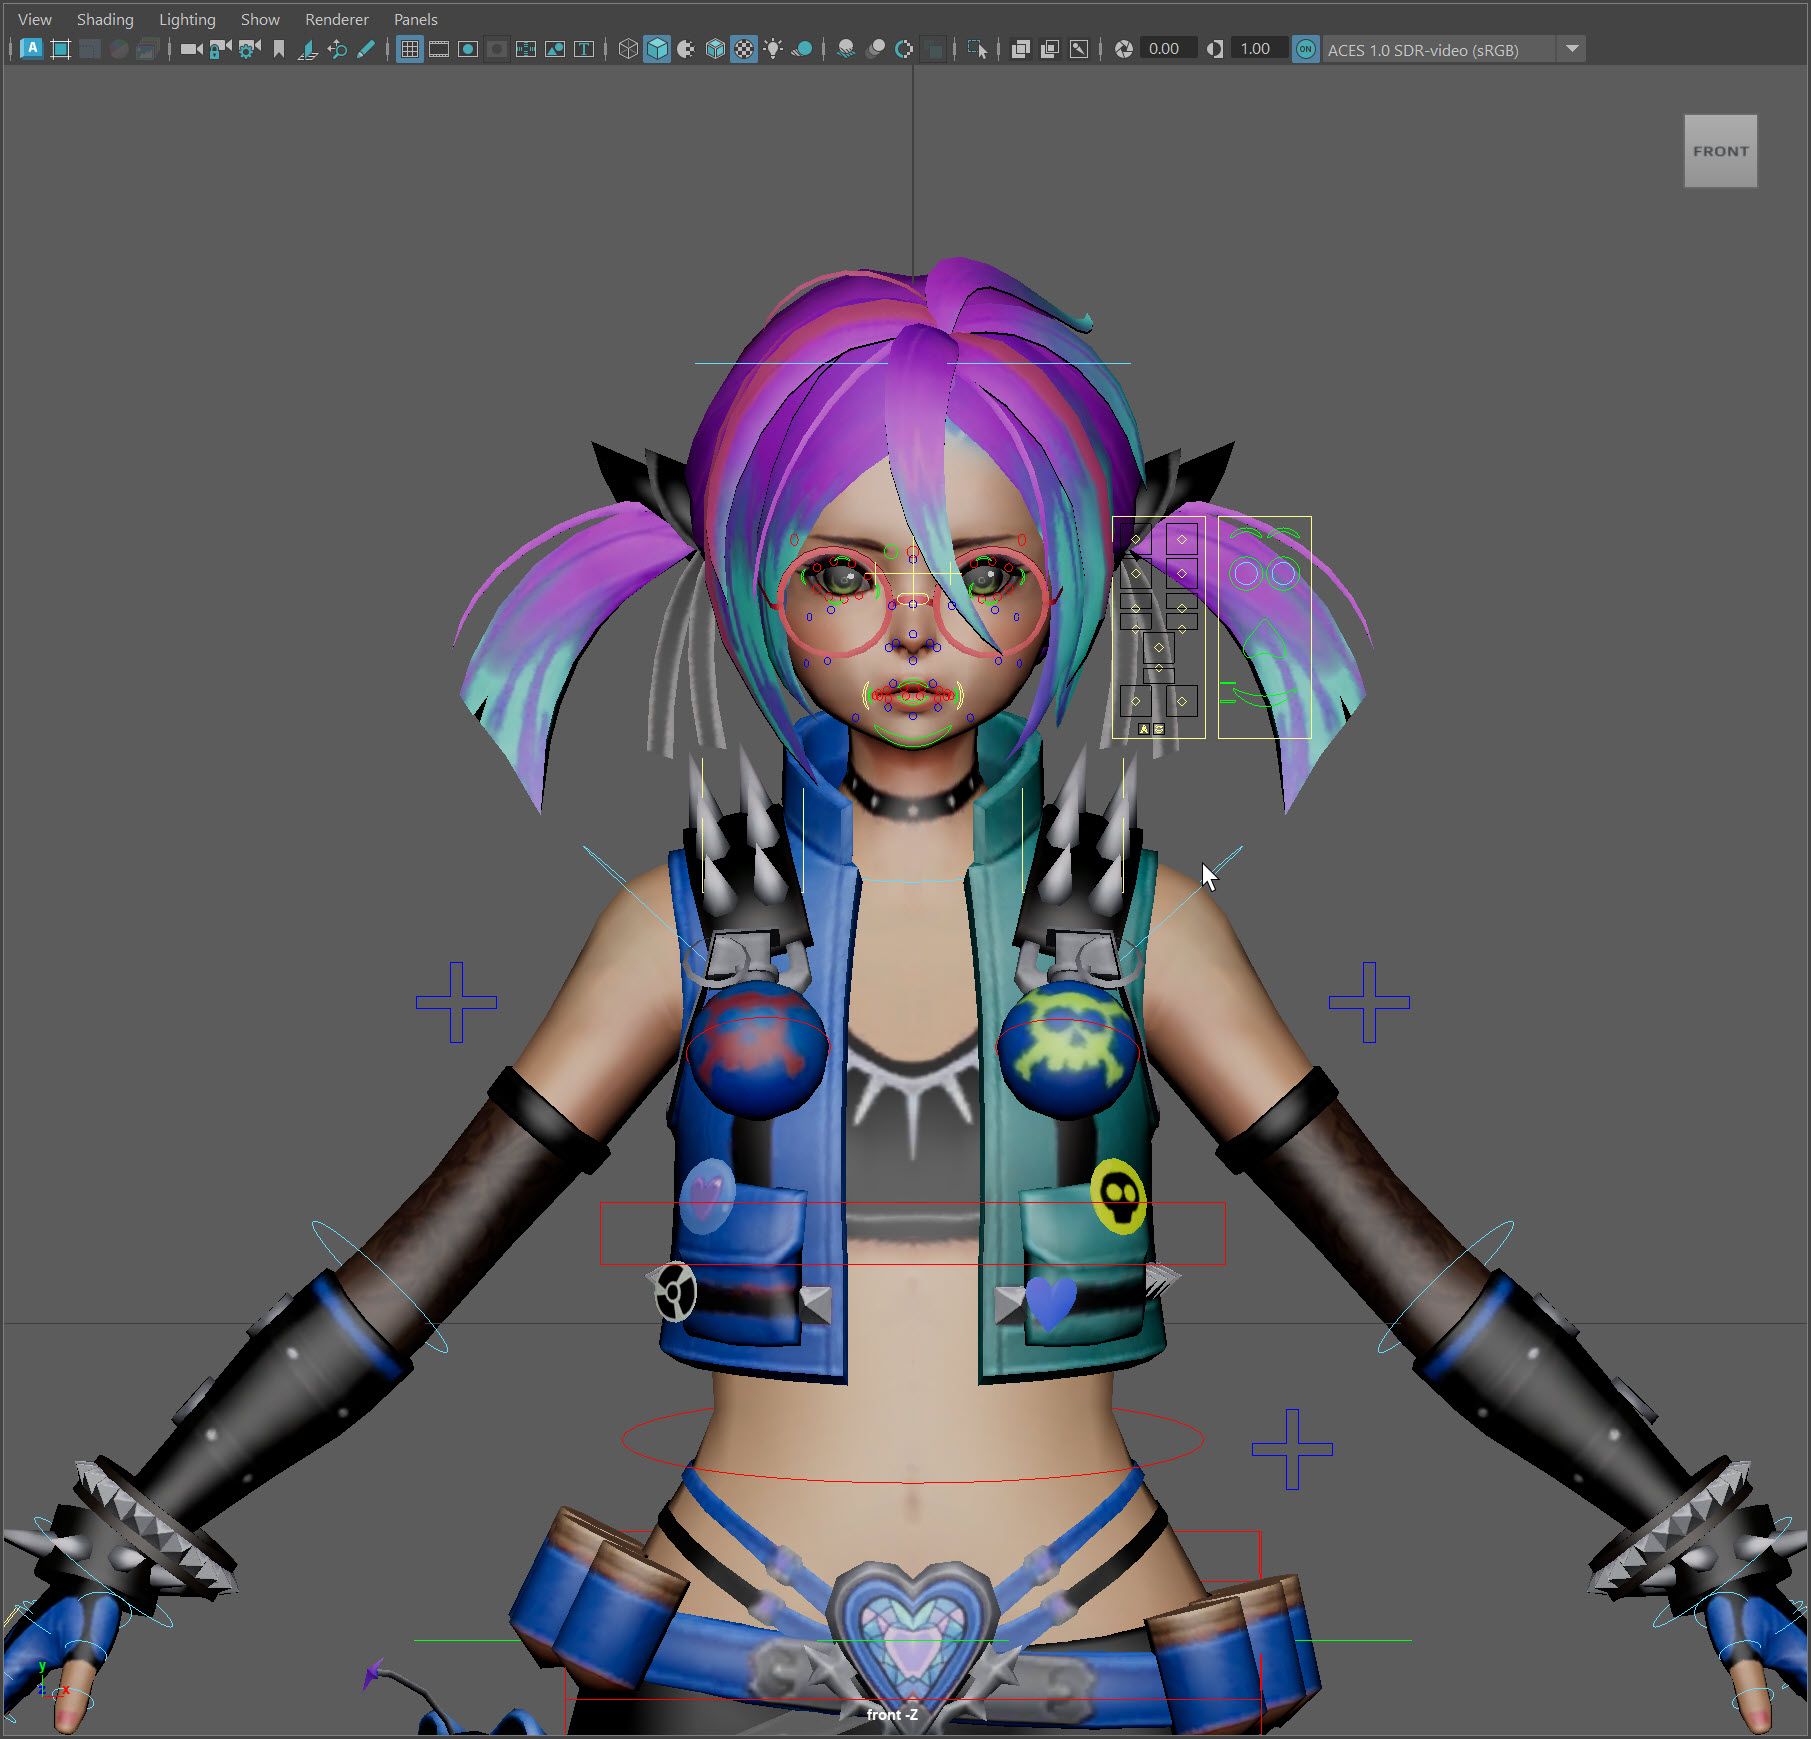Open the Show menu
1811x1739 pixels.
pos(260,19)
